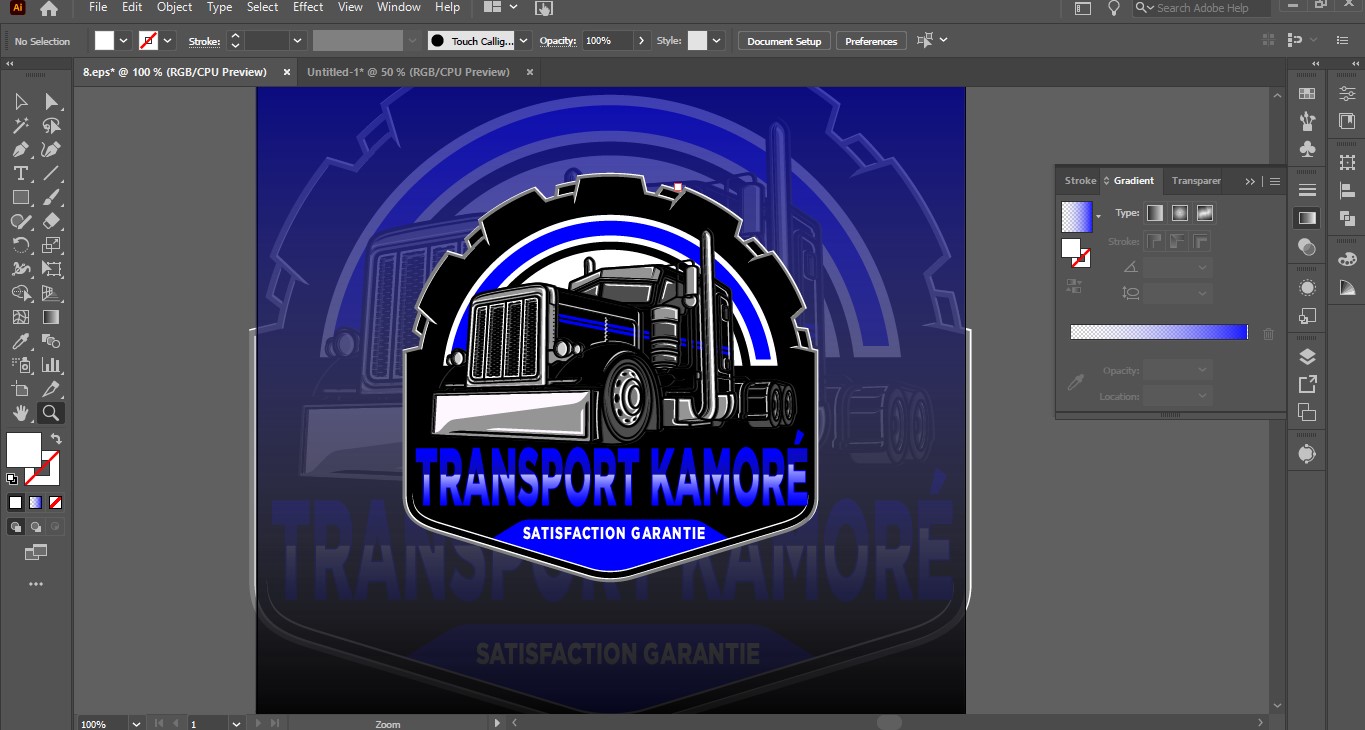
Task: Select the Selection tool arrow
Action: tap(20, 102)
